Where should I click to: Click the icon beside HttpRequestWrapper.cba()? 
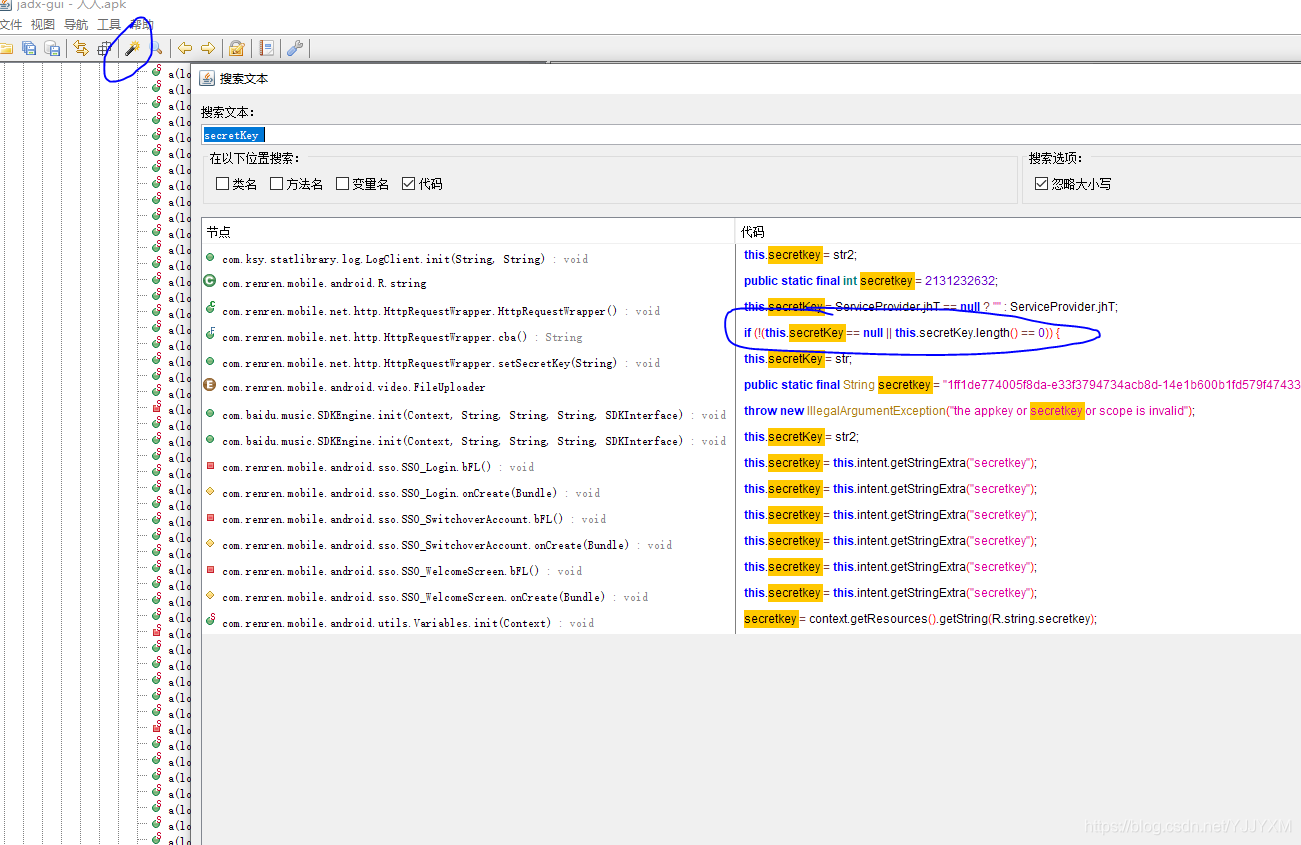pyautogui.click(x=210, y=335)
